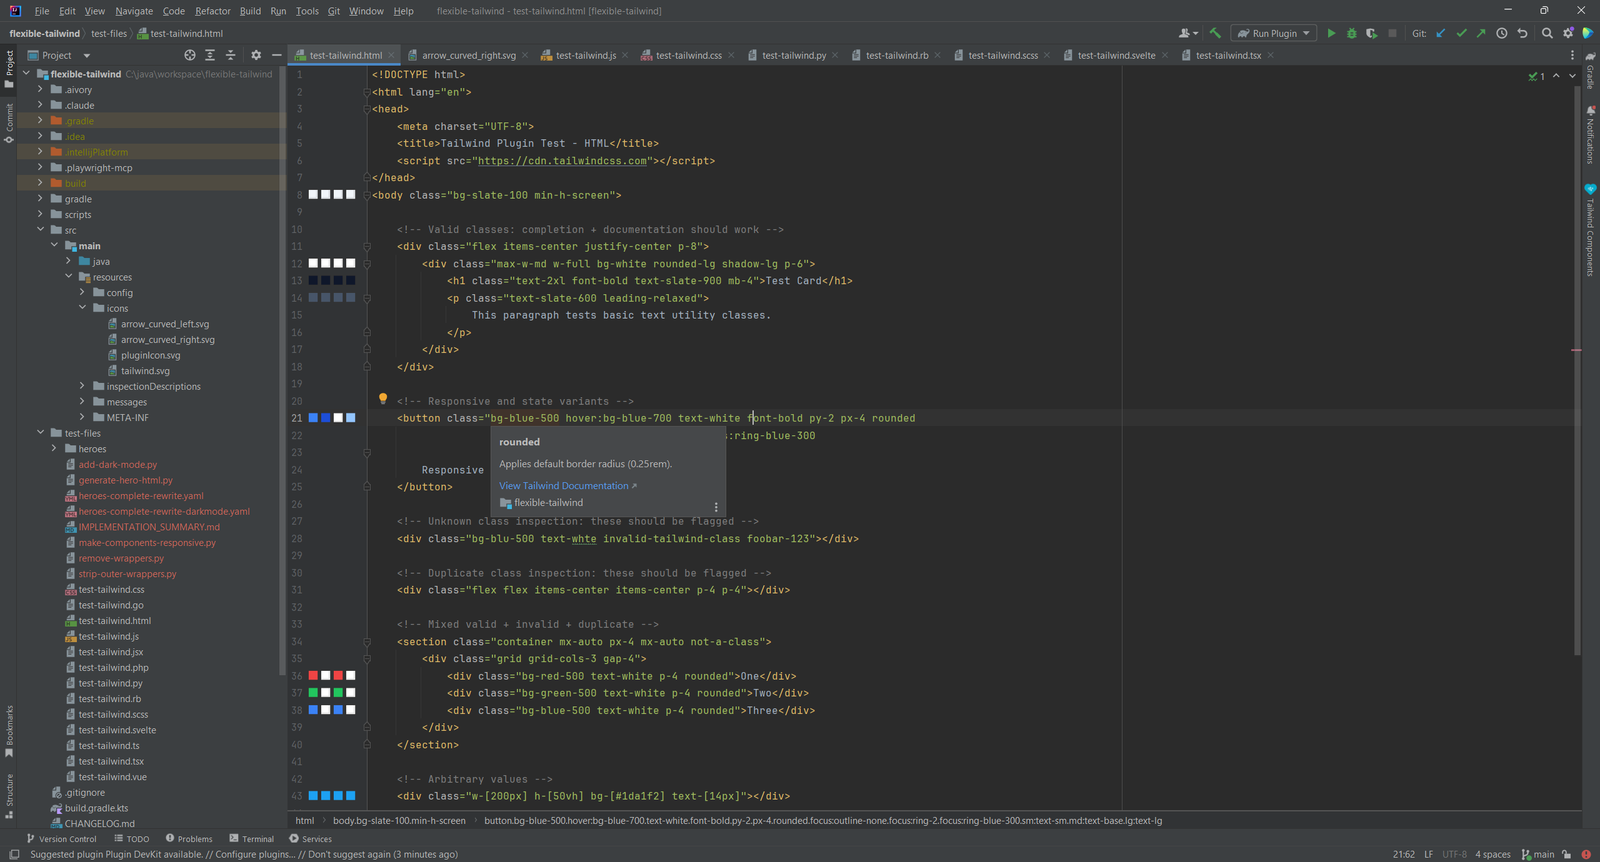Open the Terminal tool window
This screenshot has height=862, width=1600.
[251, 839]
